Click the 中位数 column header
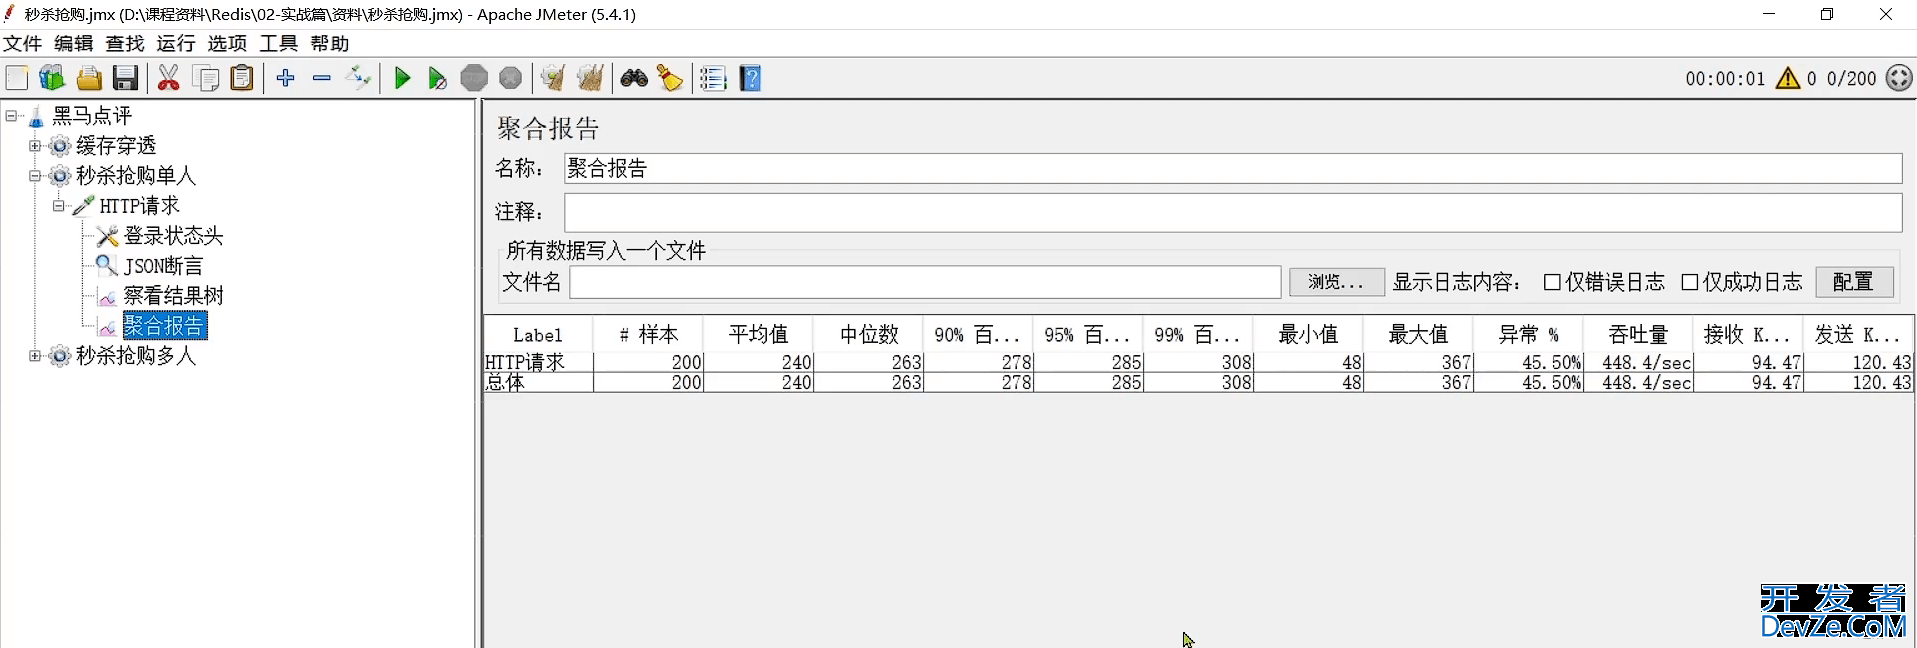The image size is (1917, 648). 868,334
